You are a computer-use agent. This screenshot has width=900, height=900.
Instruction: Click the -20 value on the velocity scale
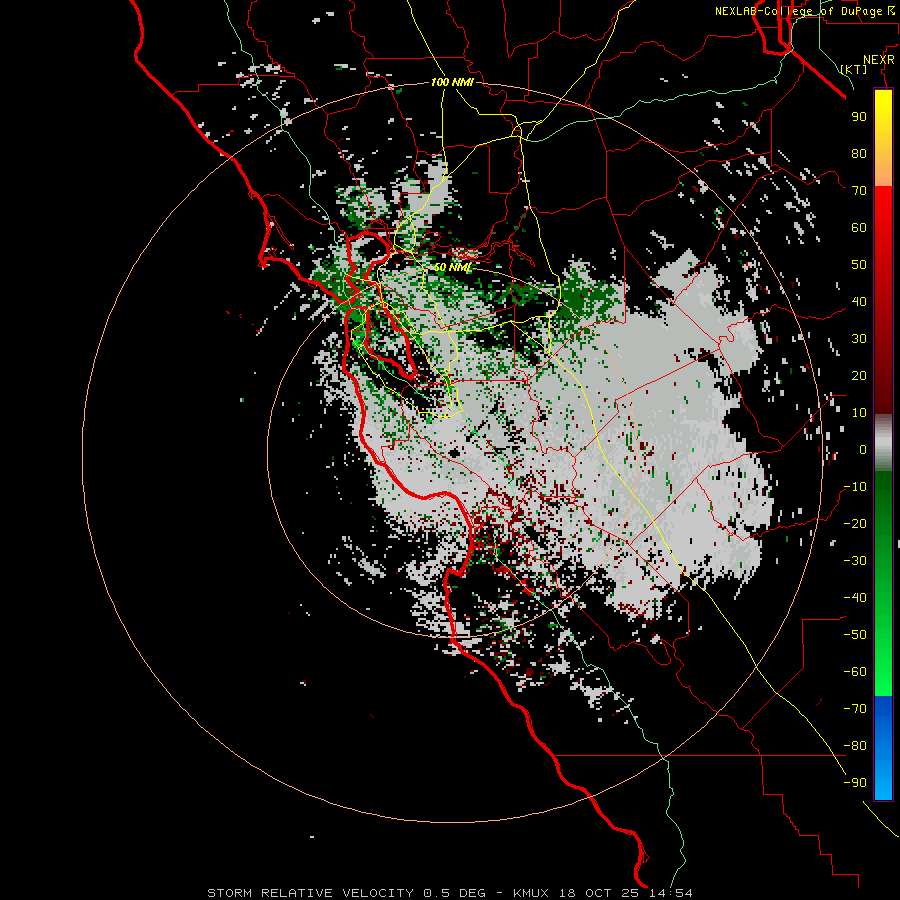pyautogui.click(x=855, y=524)
